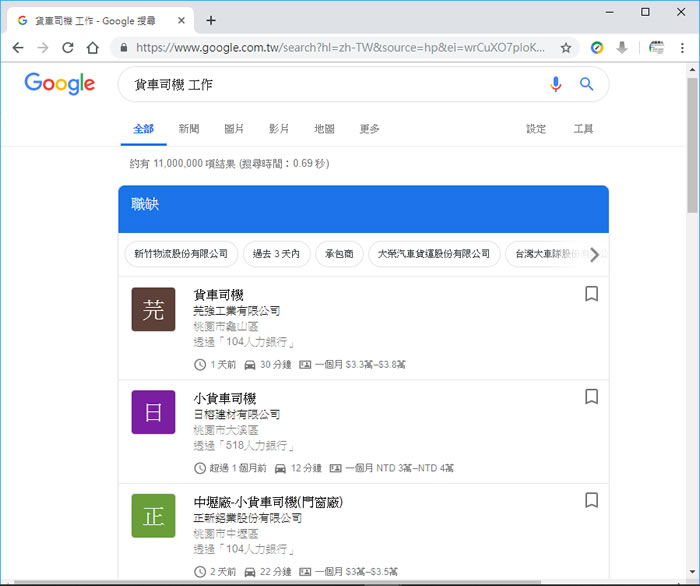Click the green 正 company logo tile
Image resolution: width=700 pixels, height=586 pixels.
[x=153, y=515]
